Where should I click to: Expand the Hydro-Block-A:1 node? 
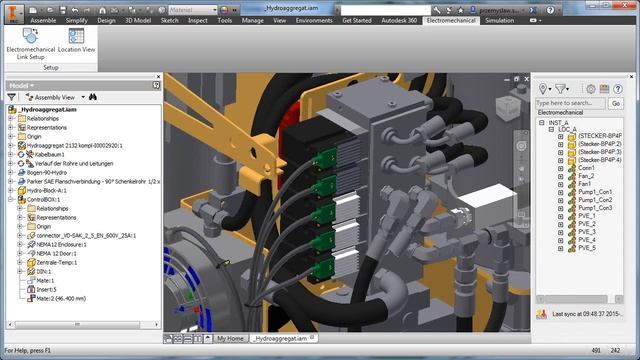11,190
